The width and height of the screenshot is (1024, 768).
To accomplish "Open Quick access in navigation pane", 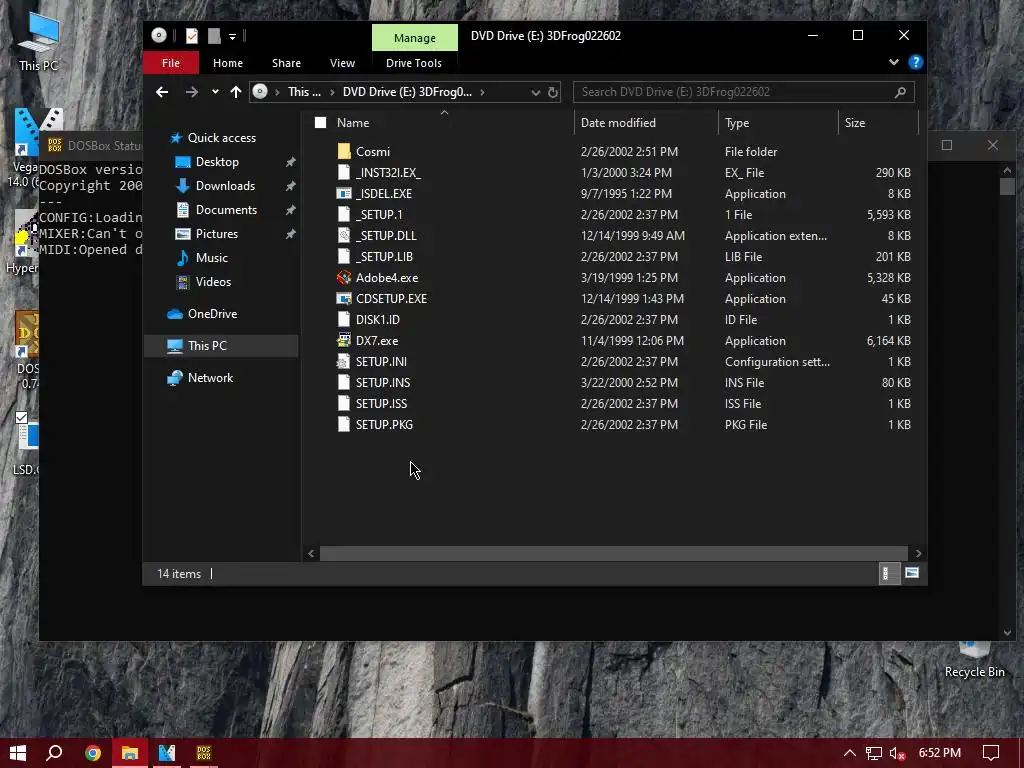I will click(x=221, y=138).
